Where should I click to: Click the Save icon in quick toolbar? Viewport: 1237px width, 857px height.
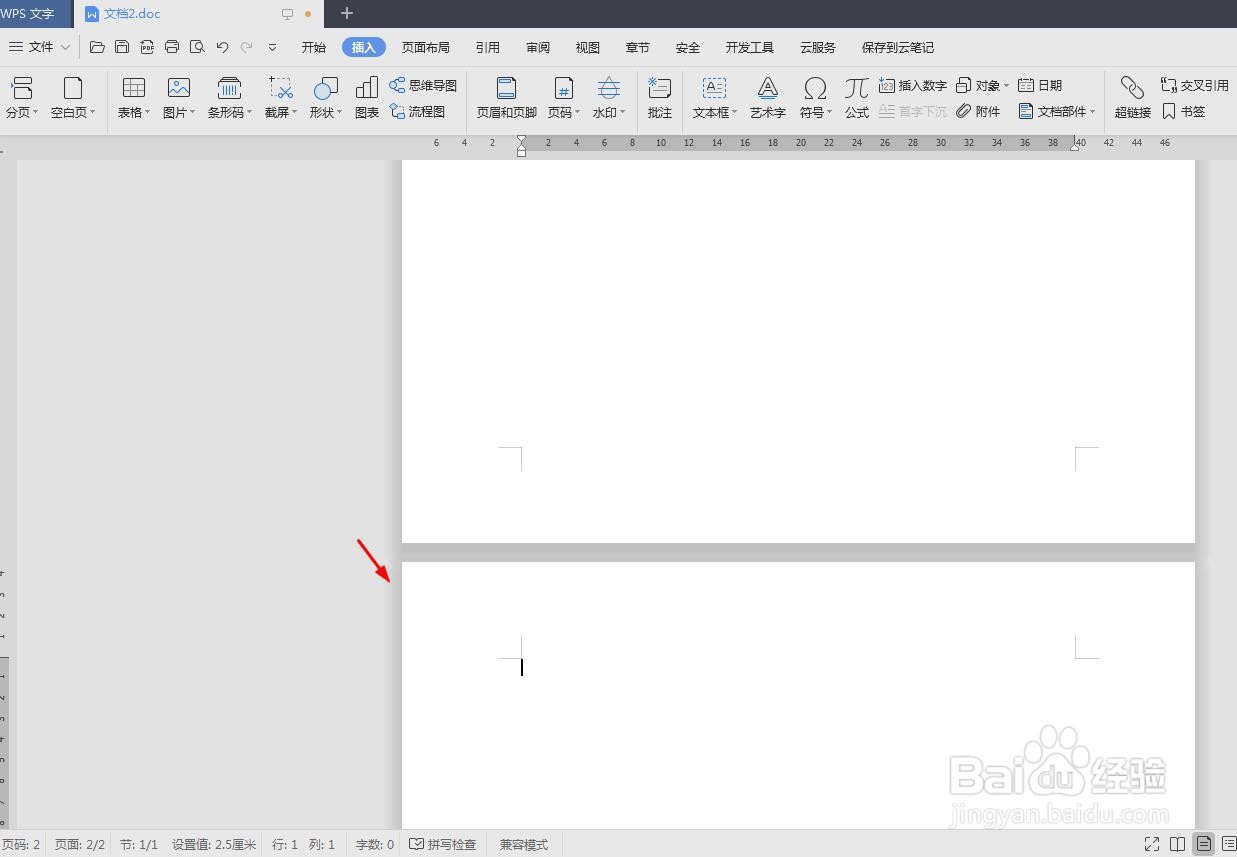[122, 47]
